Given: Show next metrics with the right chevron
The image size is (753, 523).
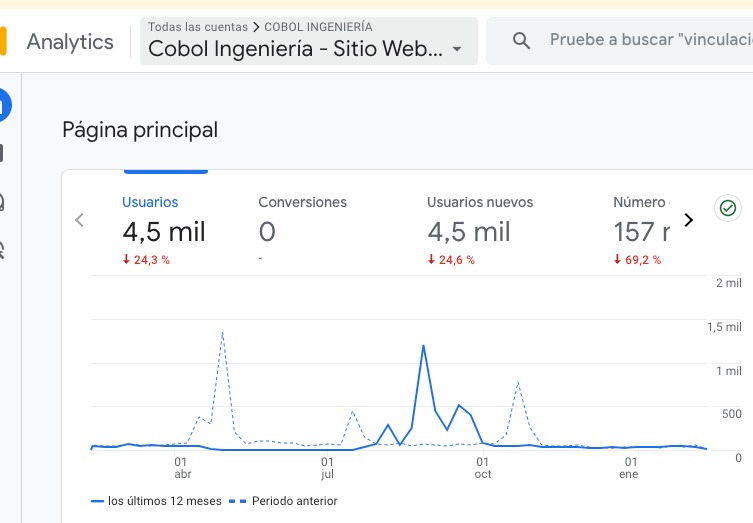Looking at the screenshot, I should point(688,220).
